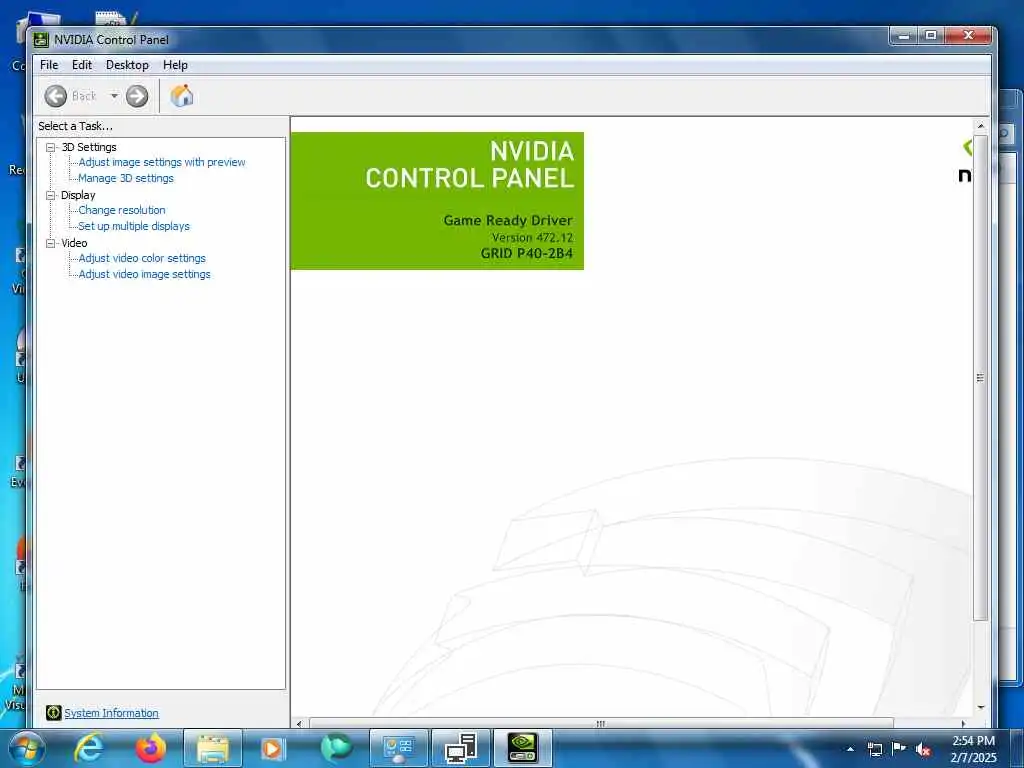The image size is (1024, 768).
Task: Click the horizontal scrollbar thumb
Action: (x=601, y=724)
